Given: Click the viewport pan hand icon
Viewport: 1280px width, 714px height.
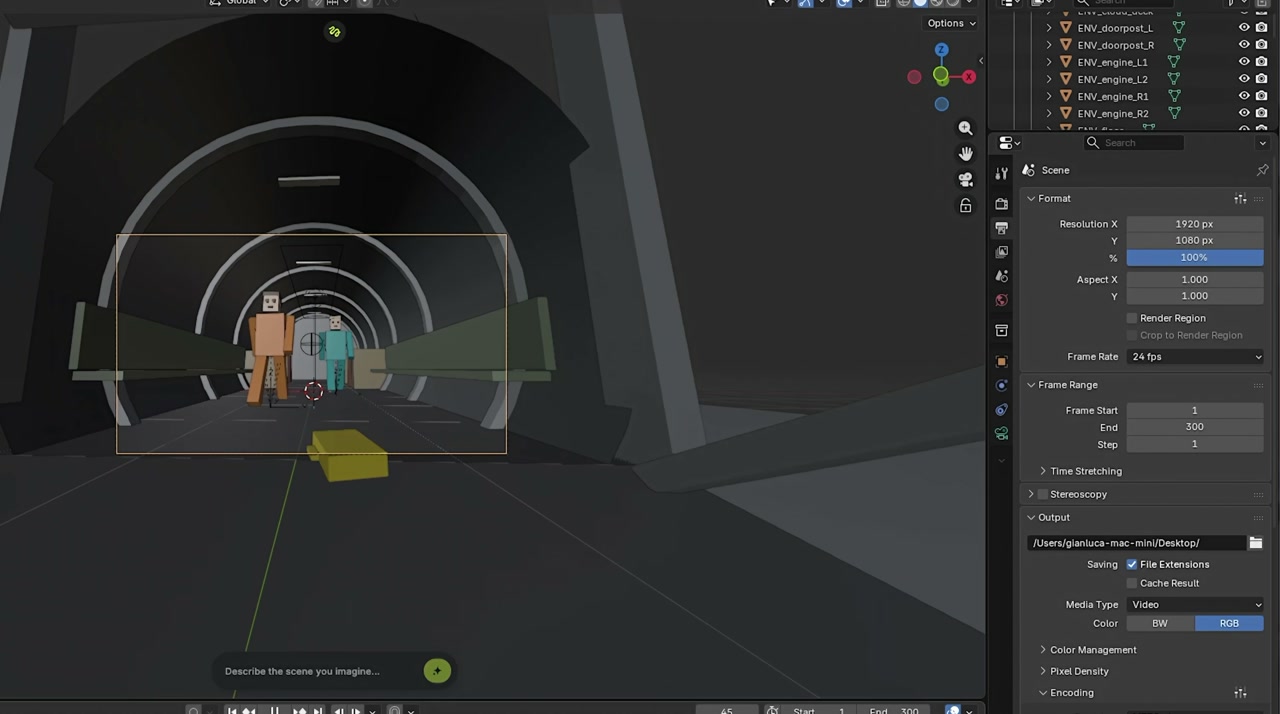Looking at the screenshot, I should tap(965, 153).
